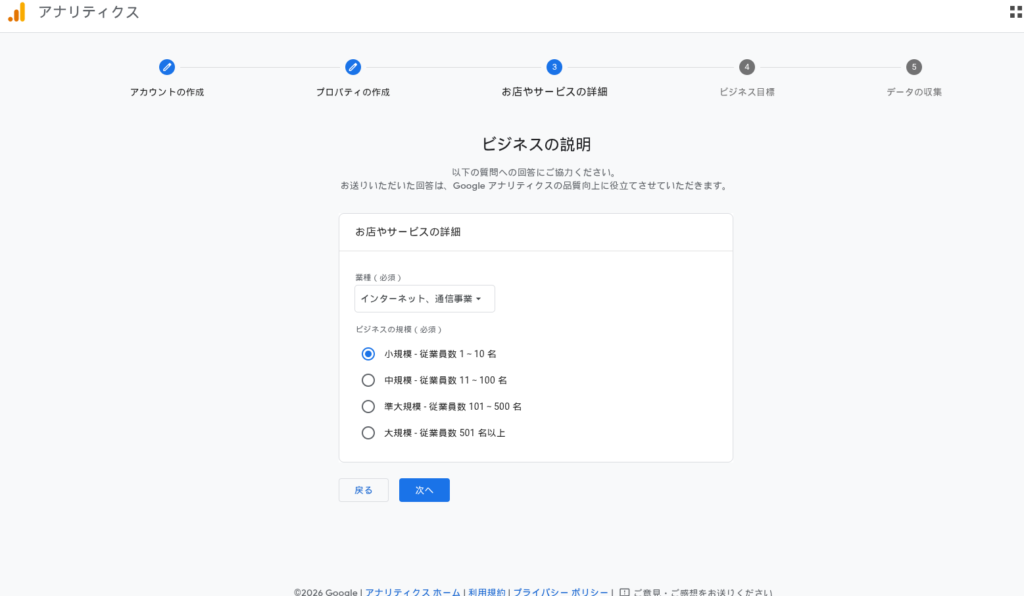Click the step 1 pencil icon
Image resolution: width=1024 pixels, height=596 pixels.
pos(167,67)
